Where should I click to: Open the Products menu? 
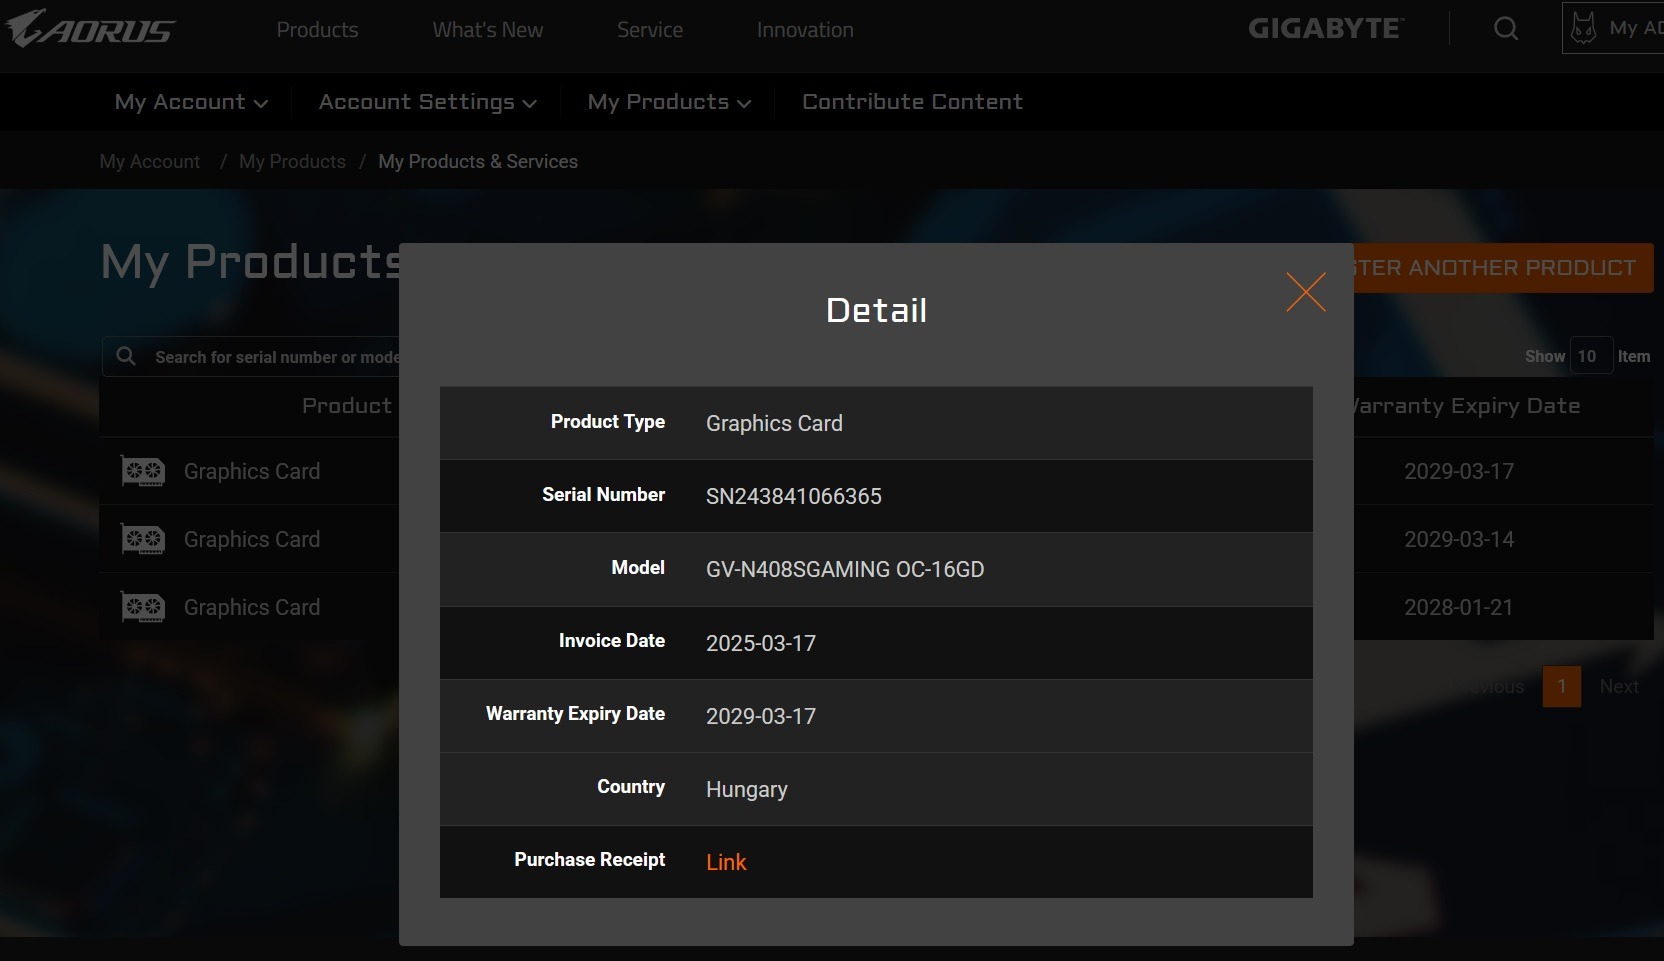pos(317,30)
